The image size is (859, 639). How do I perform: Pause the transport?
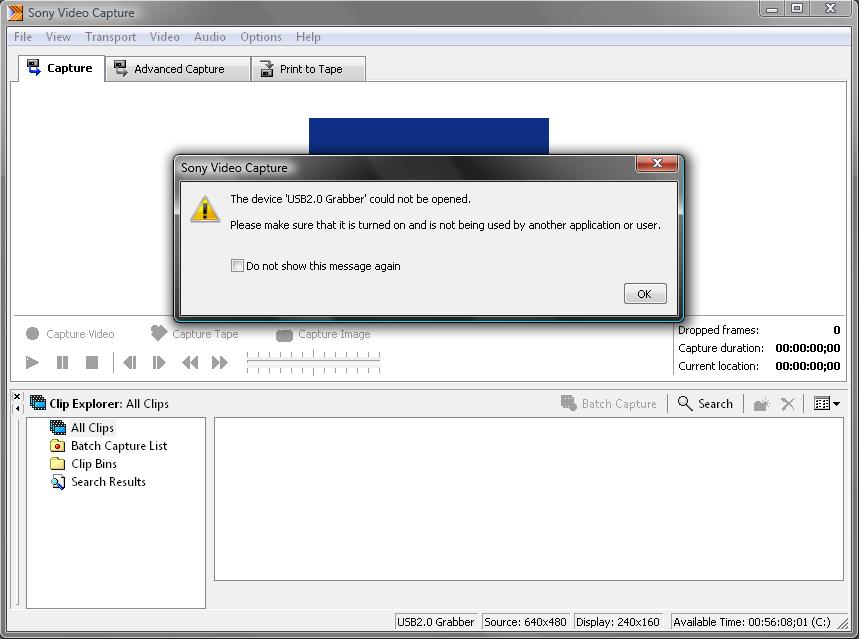[62, 362]
